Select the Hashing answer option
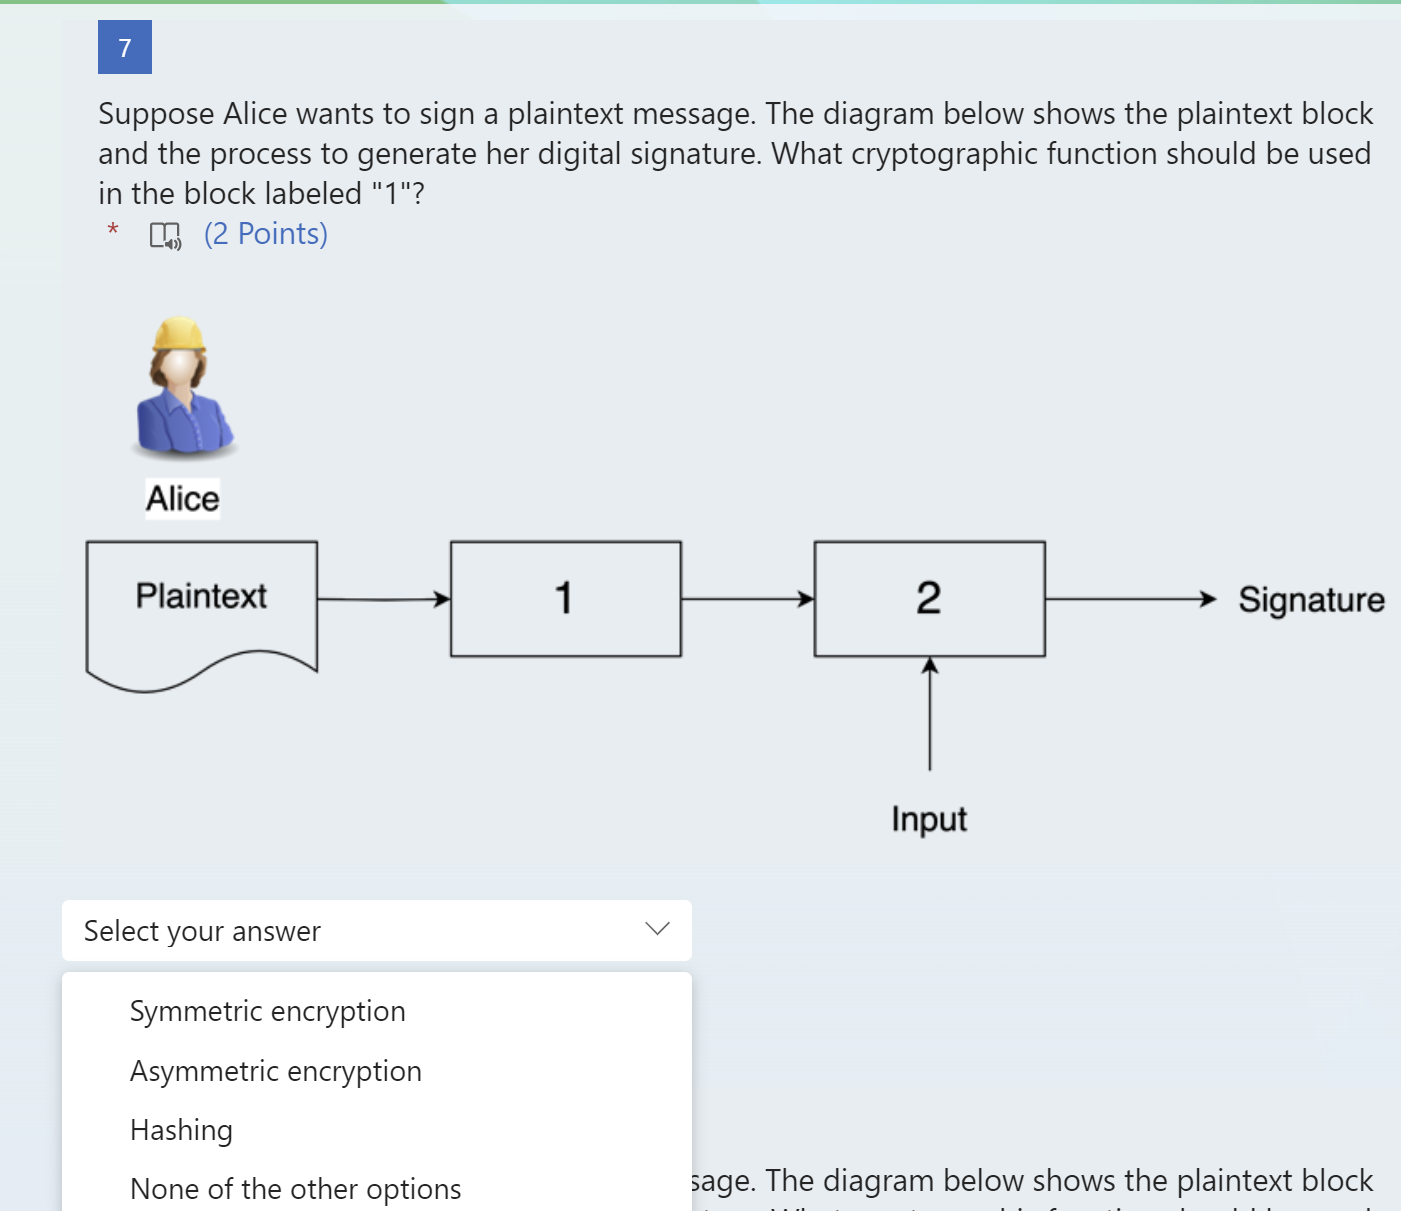1401x1211 pixels. (181, 1130)
